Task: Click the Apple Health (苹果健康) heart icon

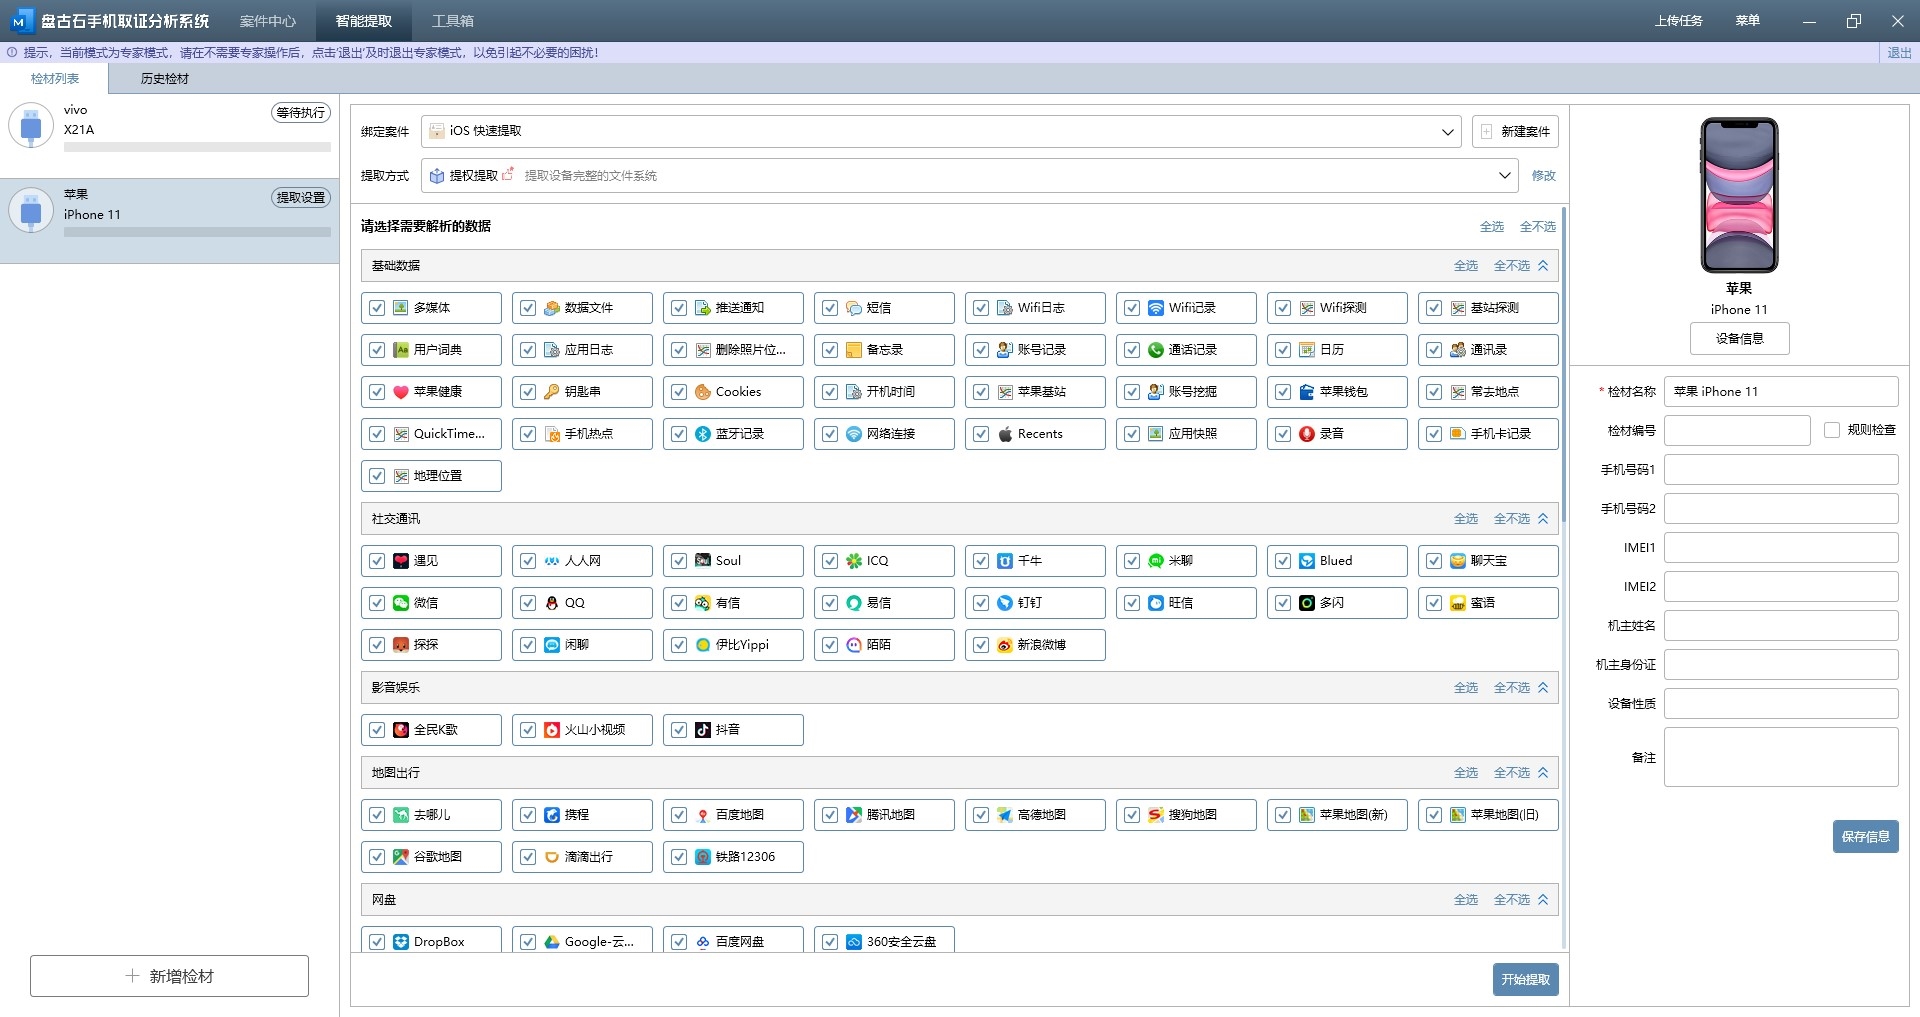Action: [401, 392]
